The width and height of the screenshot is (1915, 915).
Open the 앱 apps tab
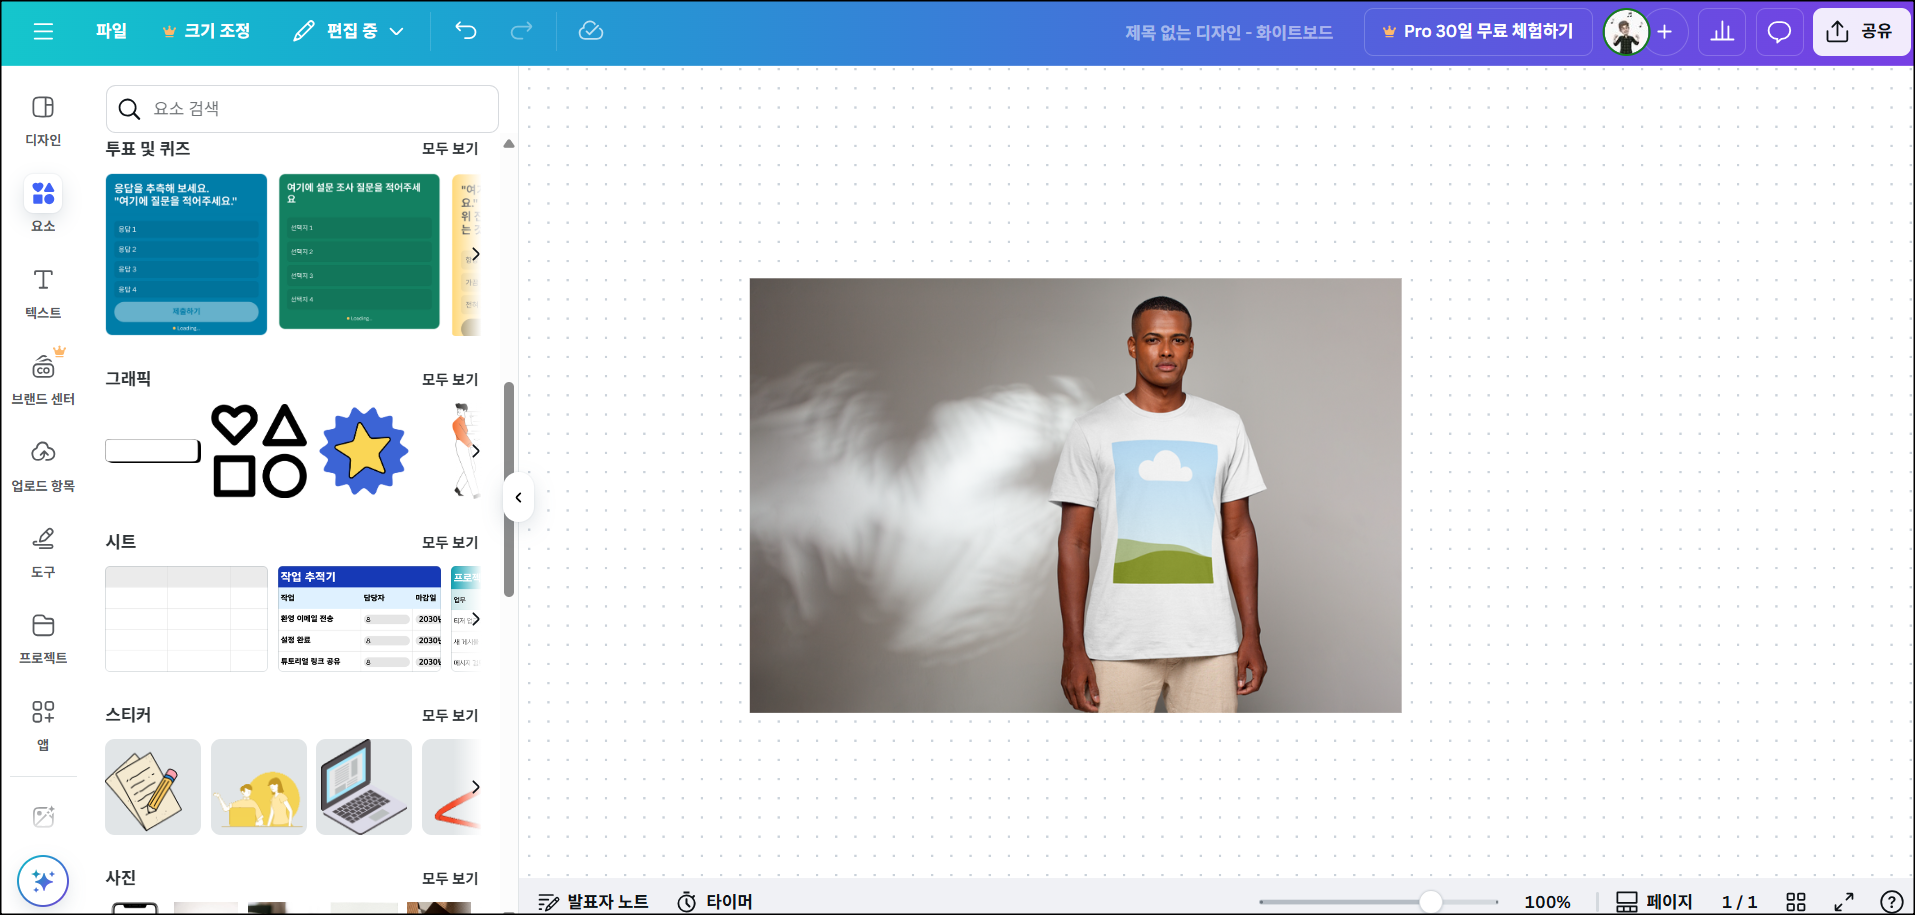43,725
